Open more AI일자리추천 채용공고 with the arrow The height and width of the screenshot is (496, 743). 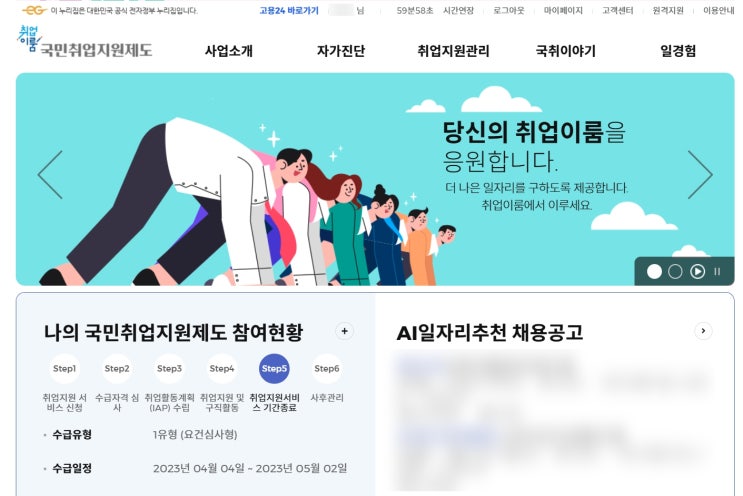tap(703, 331)
